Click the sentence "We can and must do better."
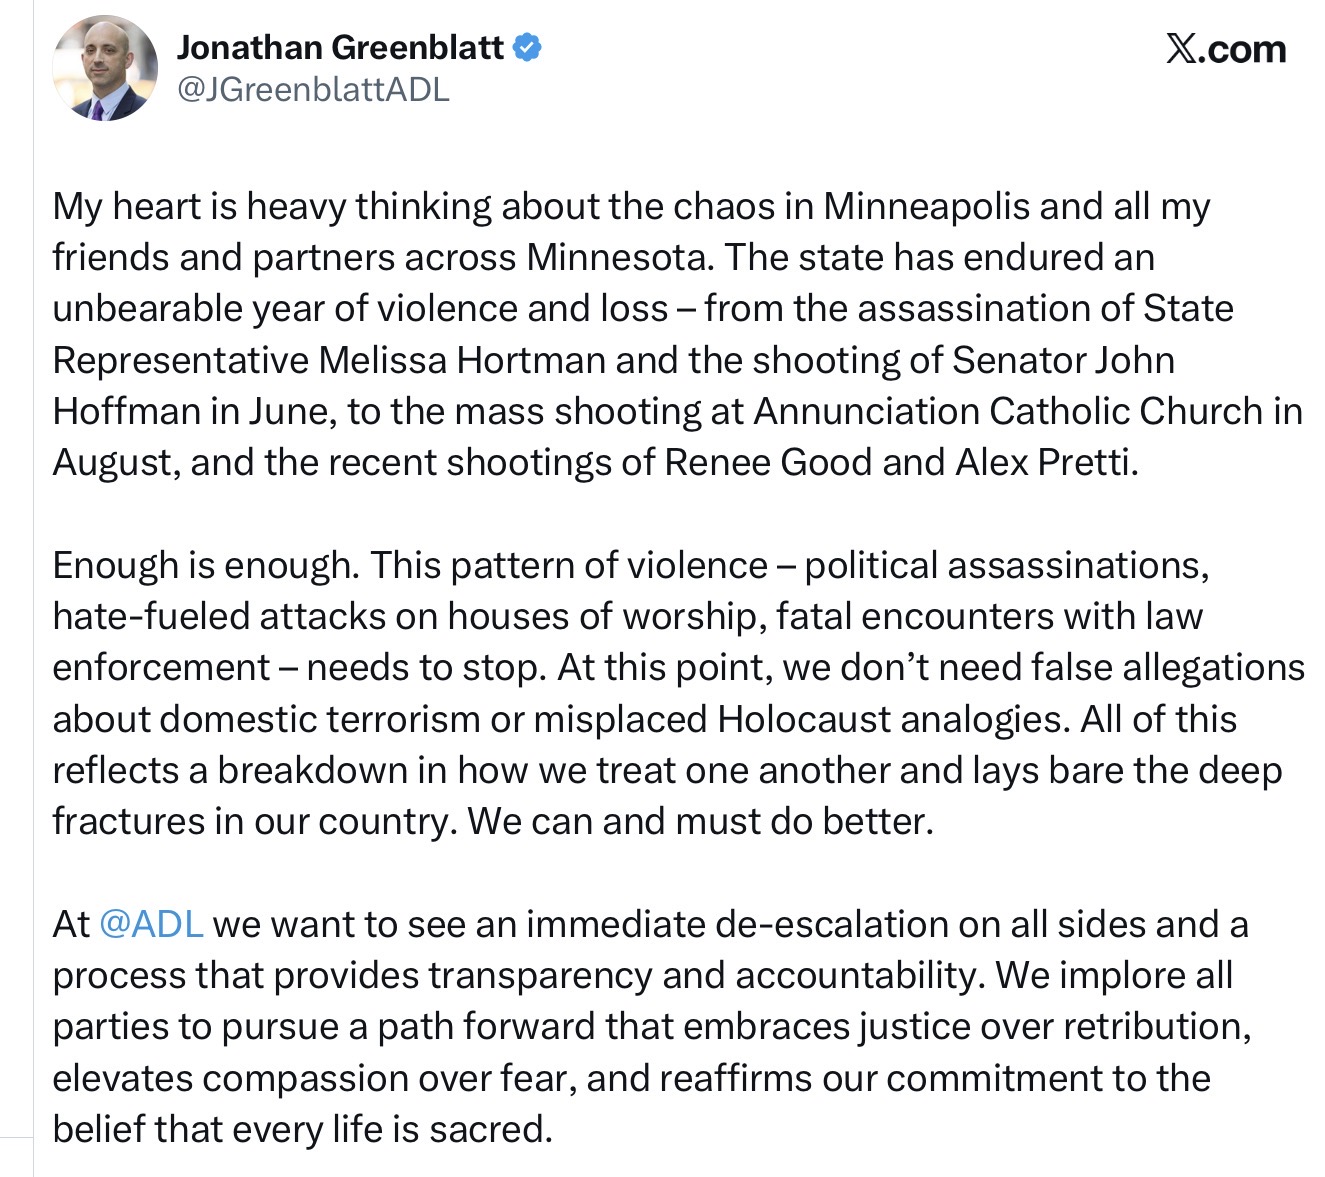 pos(700,821)
